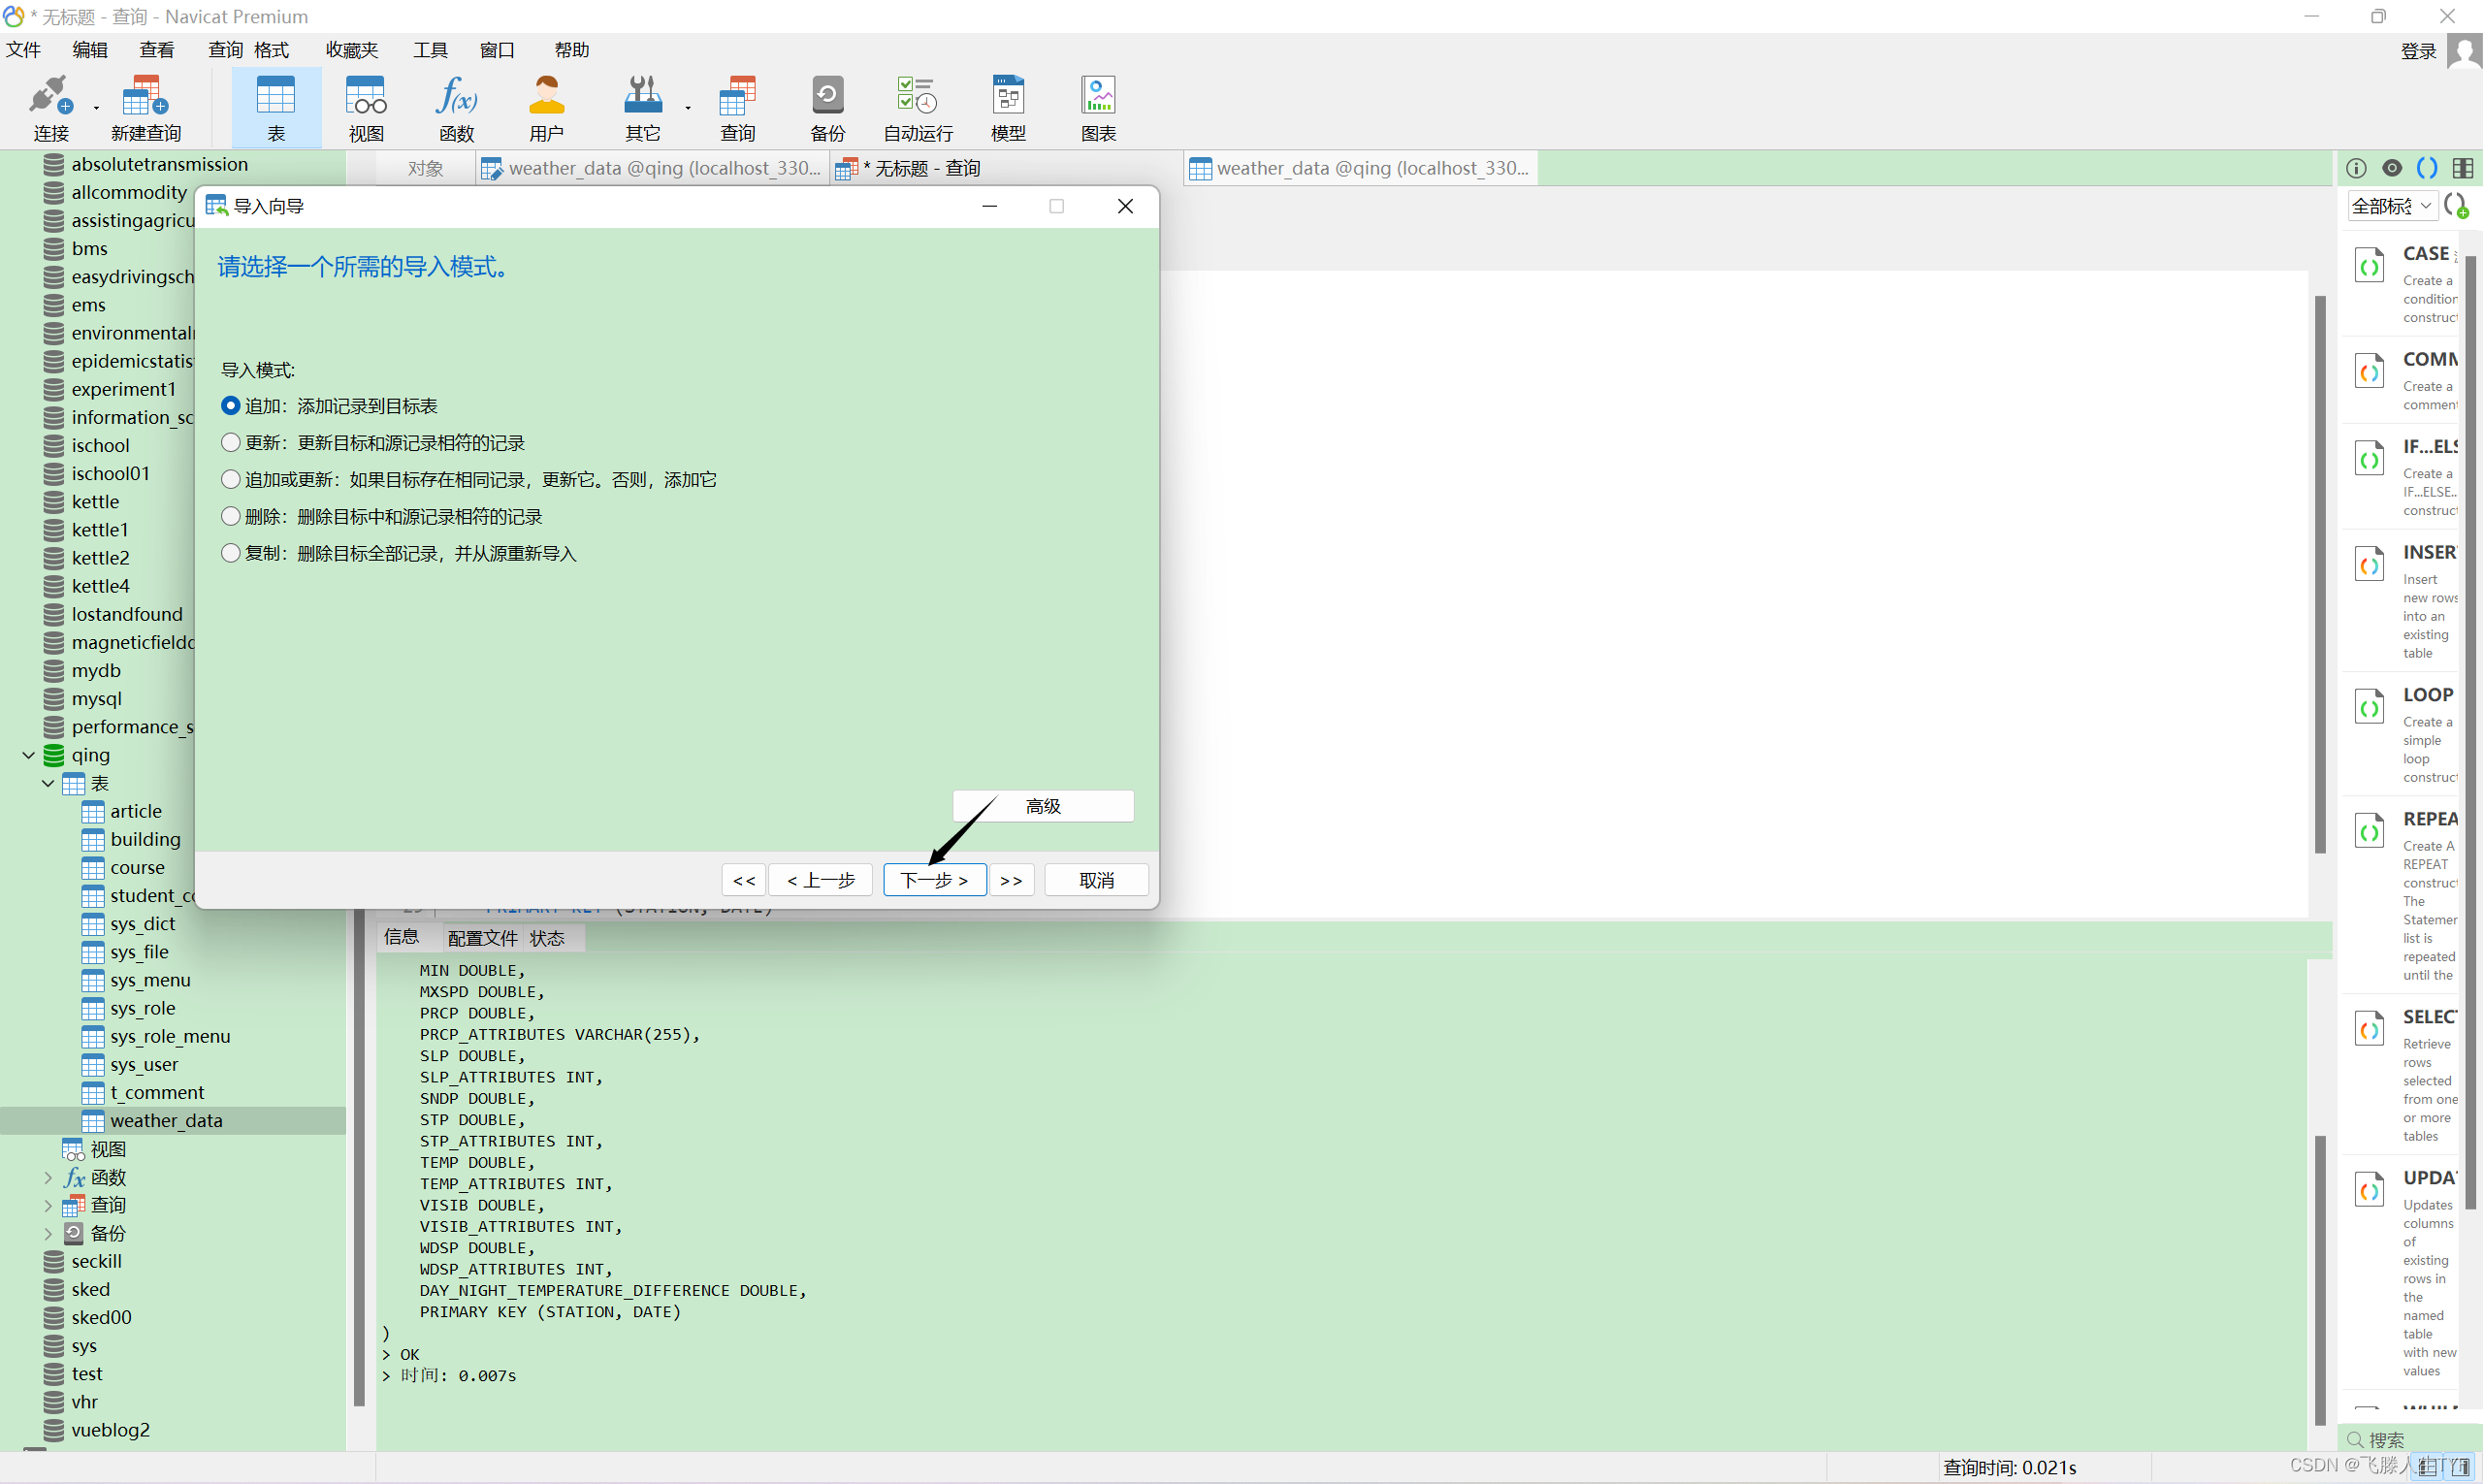Click the 函数 (Function) icon in toolbar
The image size is (2483, 1484).
tap(456, 106)
